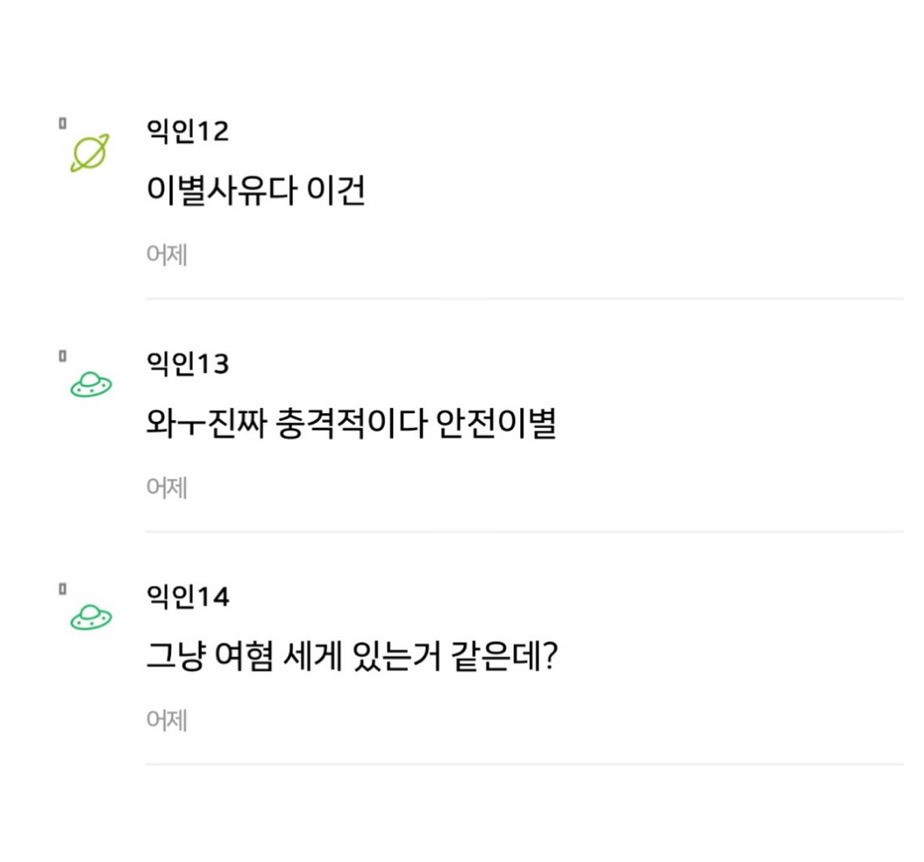Click the small gray marker above 익인12's avatar

(x=63, y=122)
